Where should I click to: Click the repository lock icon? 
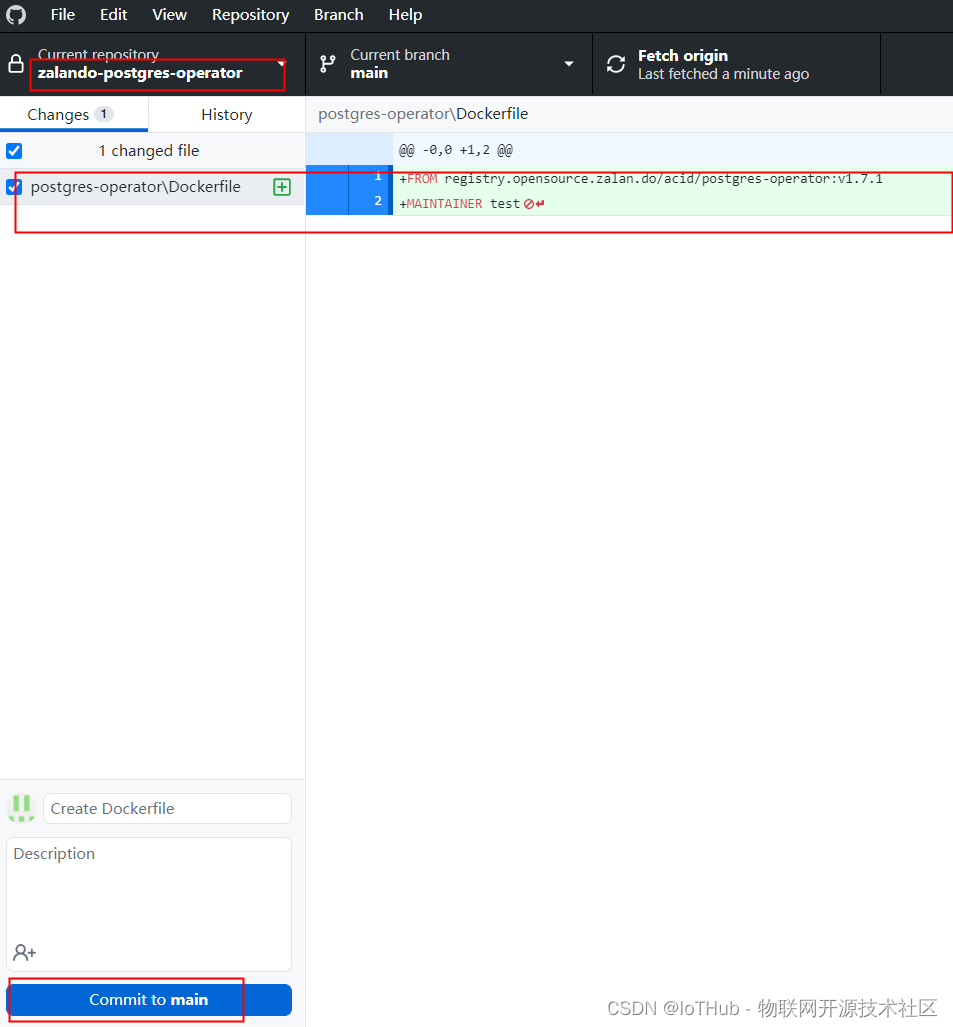pyautogui.click(x=16, y=64)
